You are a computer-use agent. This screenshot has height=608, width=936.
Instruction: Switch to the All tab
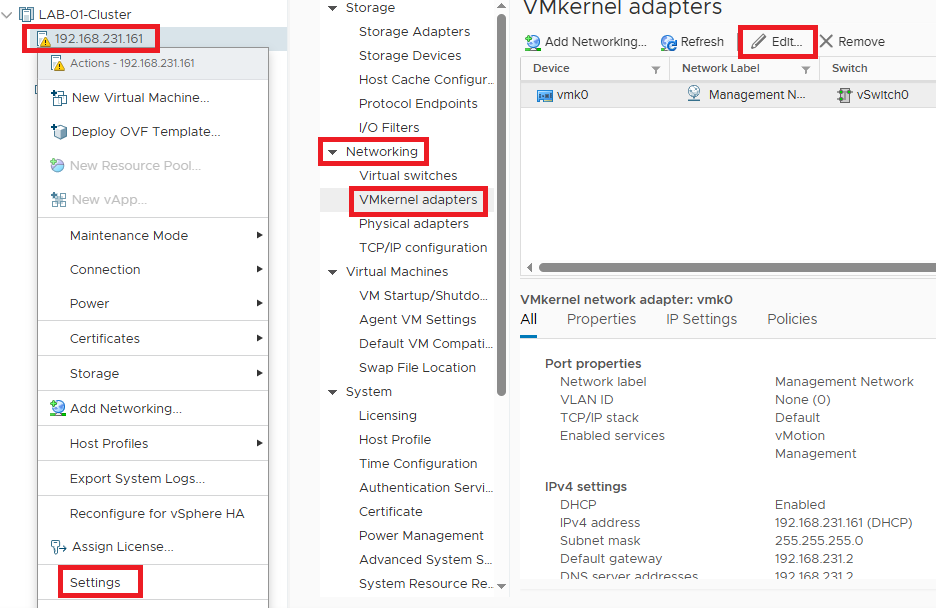528,319
